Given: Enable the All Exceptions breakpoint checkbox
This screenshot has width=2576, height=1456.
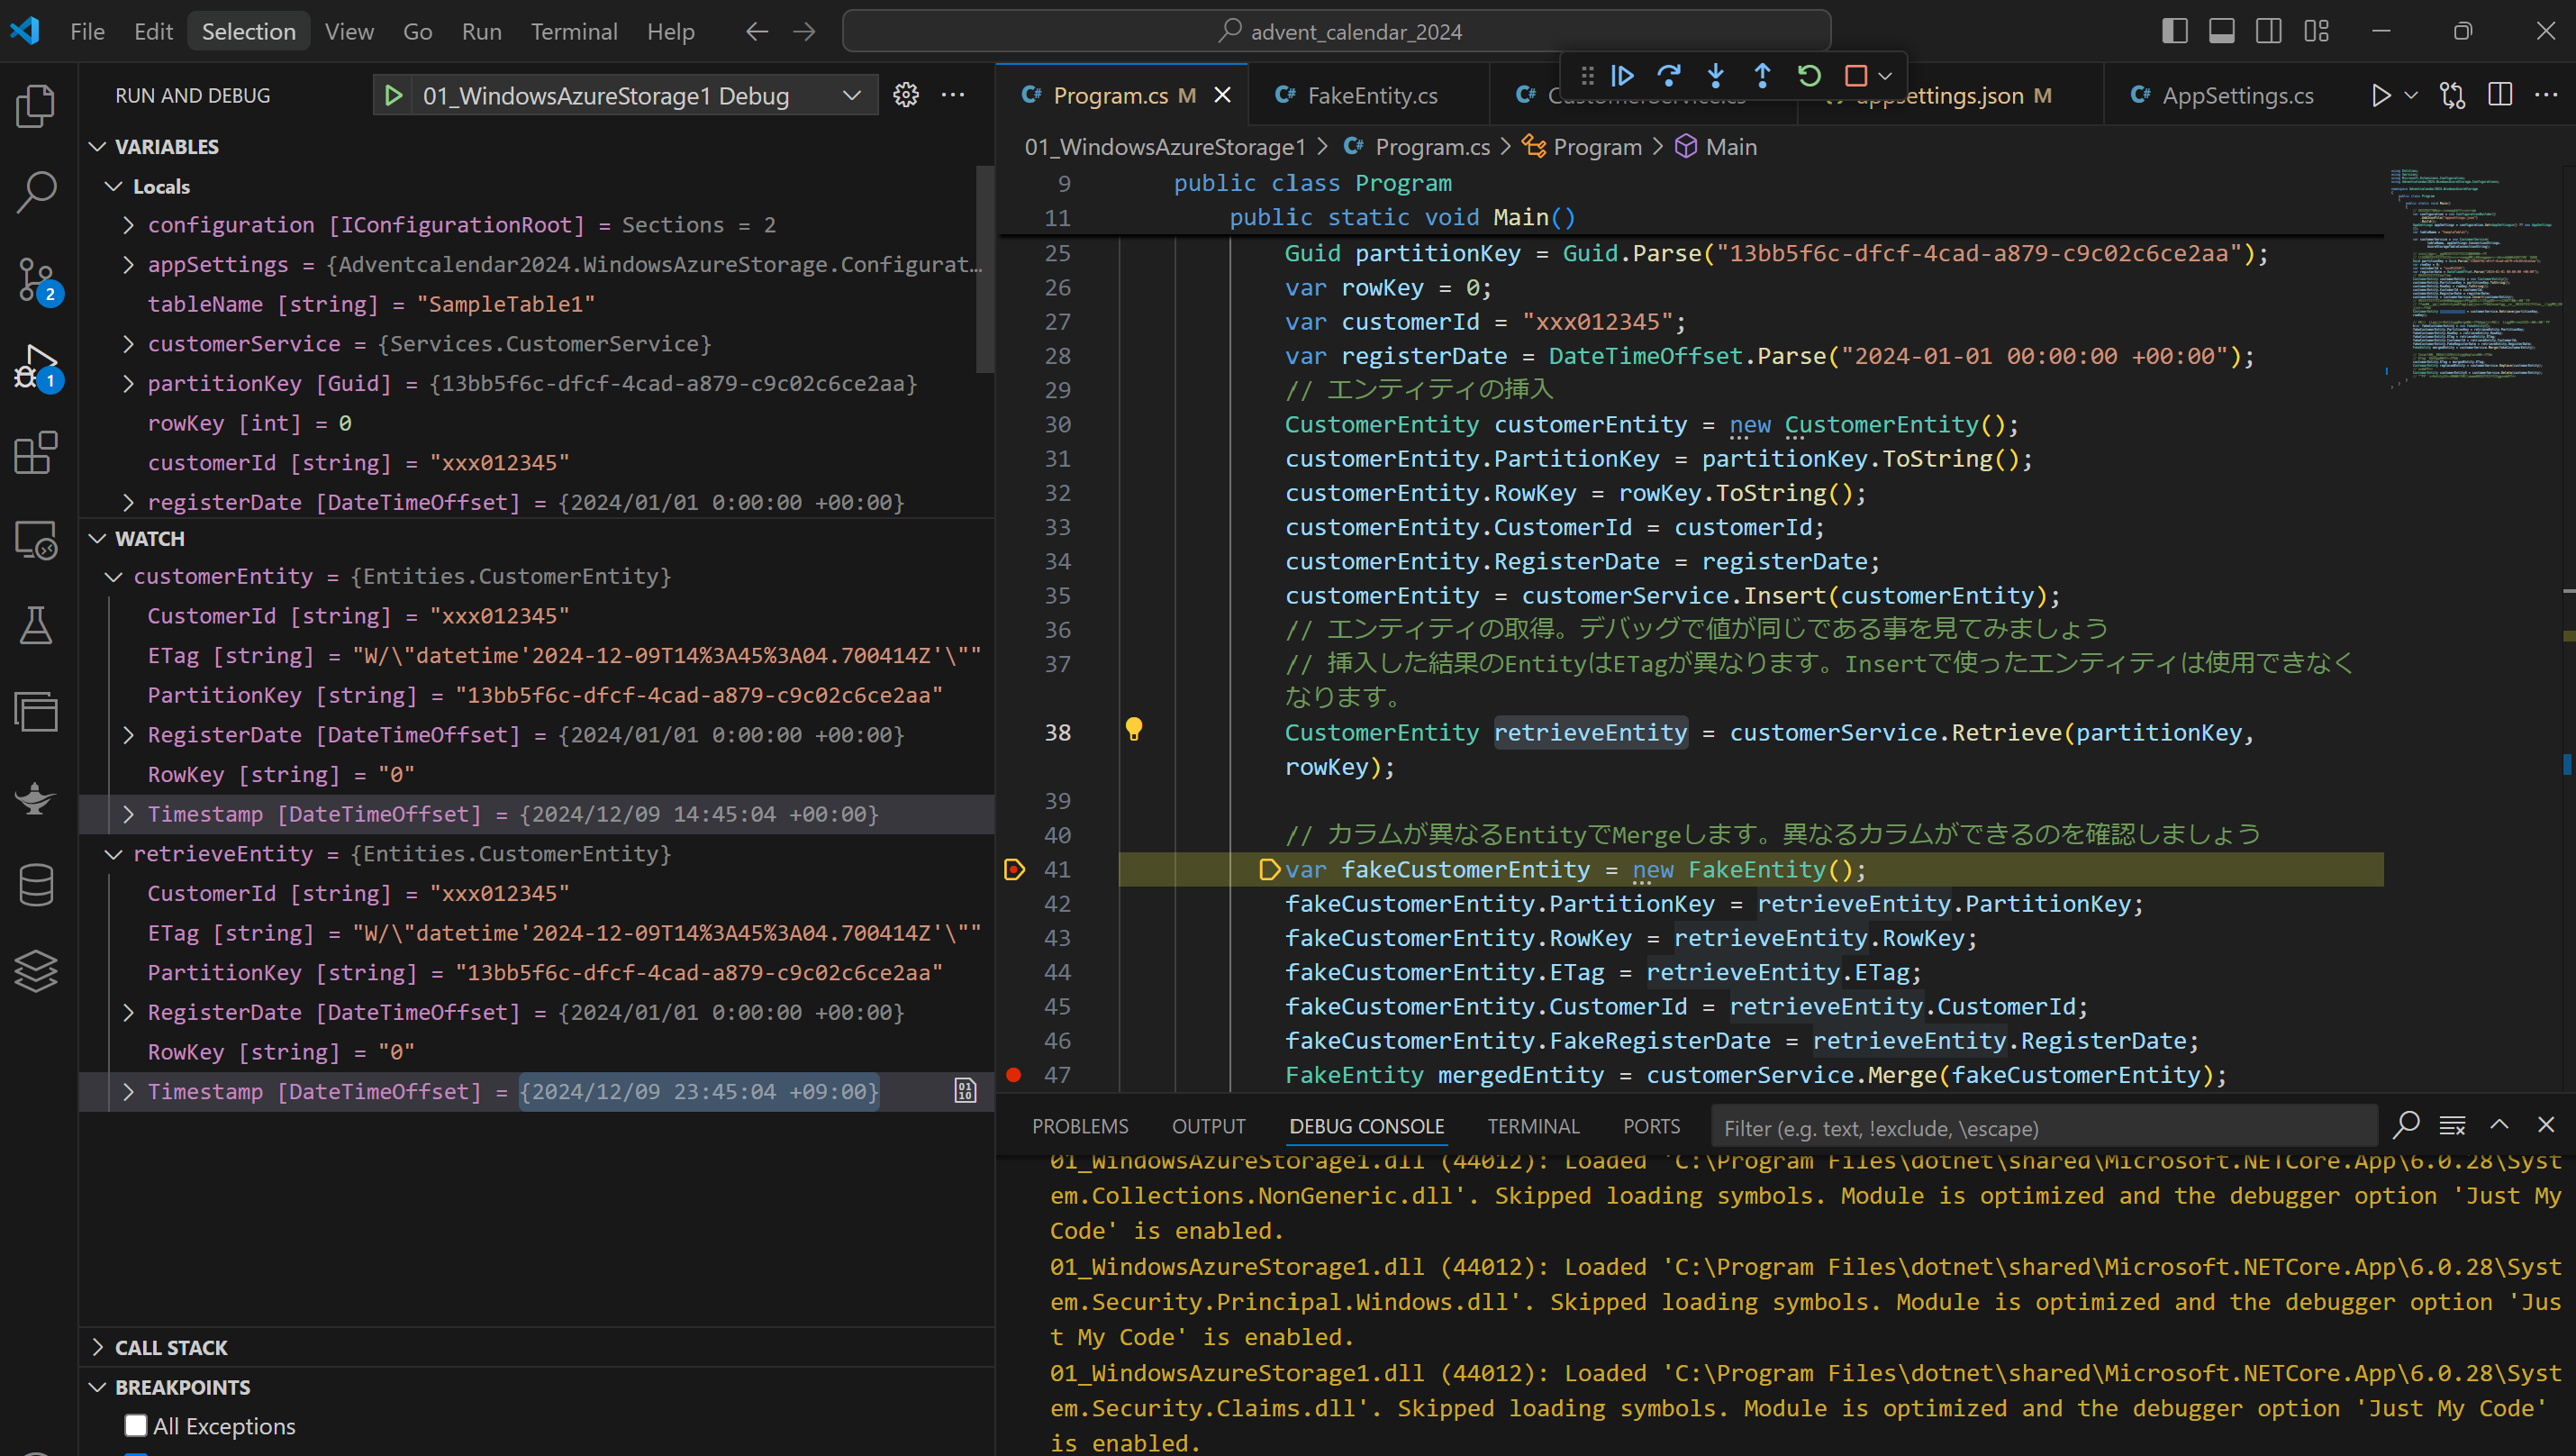Looking at the screenshot, I should pos(136,1425).
